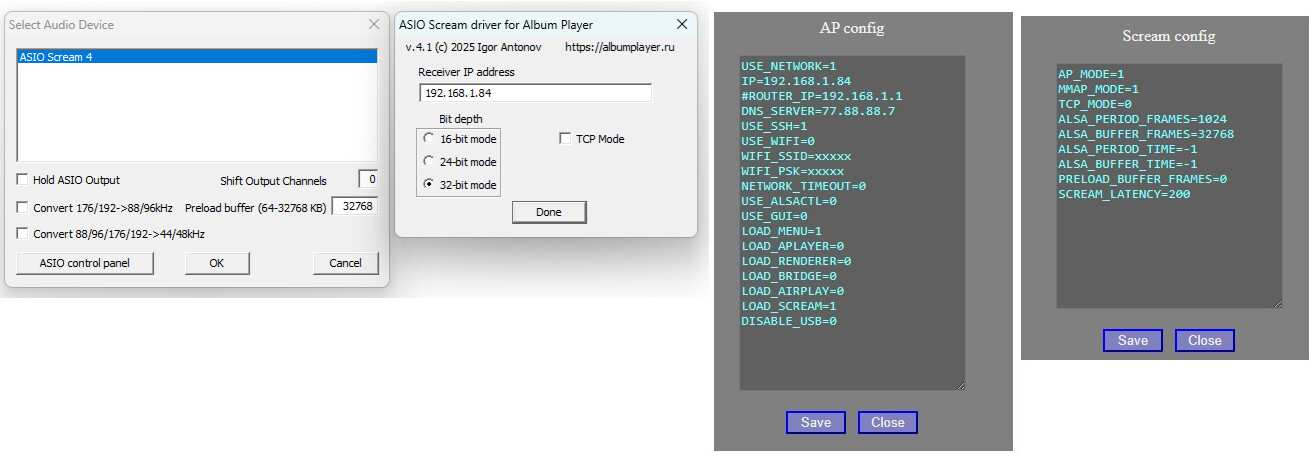Viewport: 1316px width, 463px height.
Task: Toggle Convert 88/96/176/192->44/48kHz checkbox
Action: (22, 234)
